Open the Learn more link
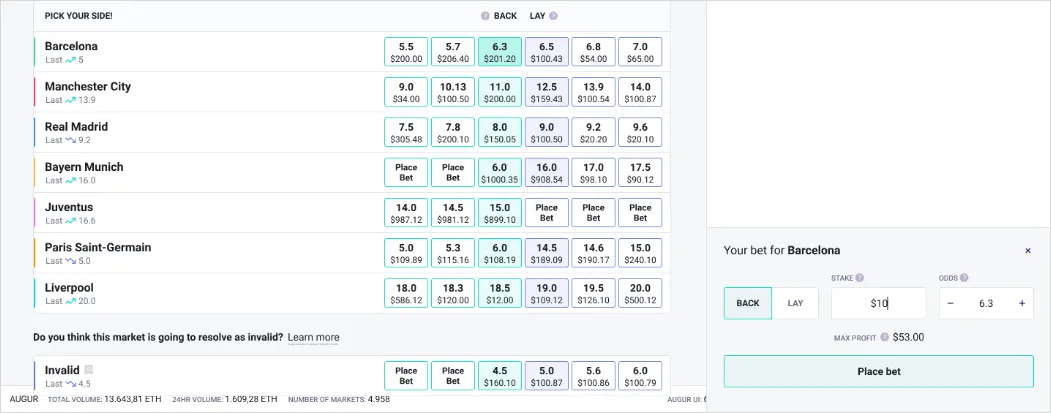Image resolution: width=1051 pixels, height=413 pixels. coord(313,337)
